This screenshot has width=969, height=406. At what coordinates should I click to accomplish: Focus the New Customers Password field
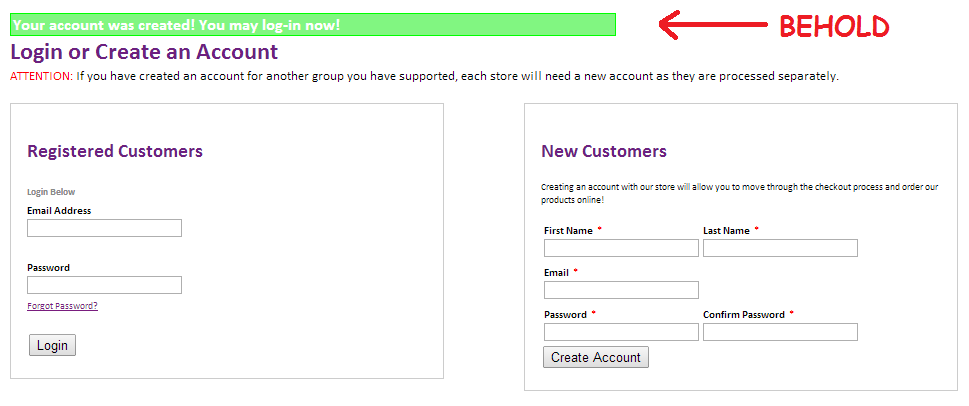click(621, 332)
